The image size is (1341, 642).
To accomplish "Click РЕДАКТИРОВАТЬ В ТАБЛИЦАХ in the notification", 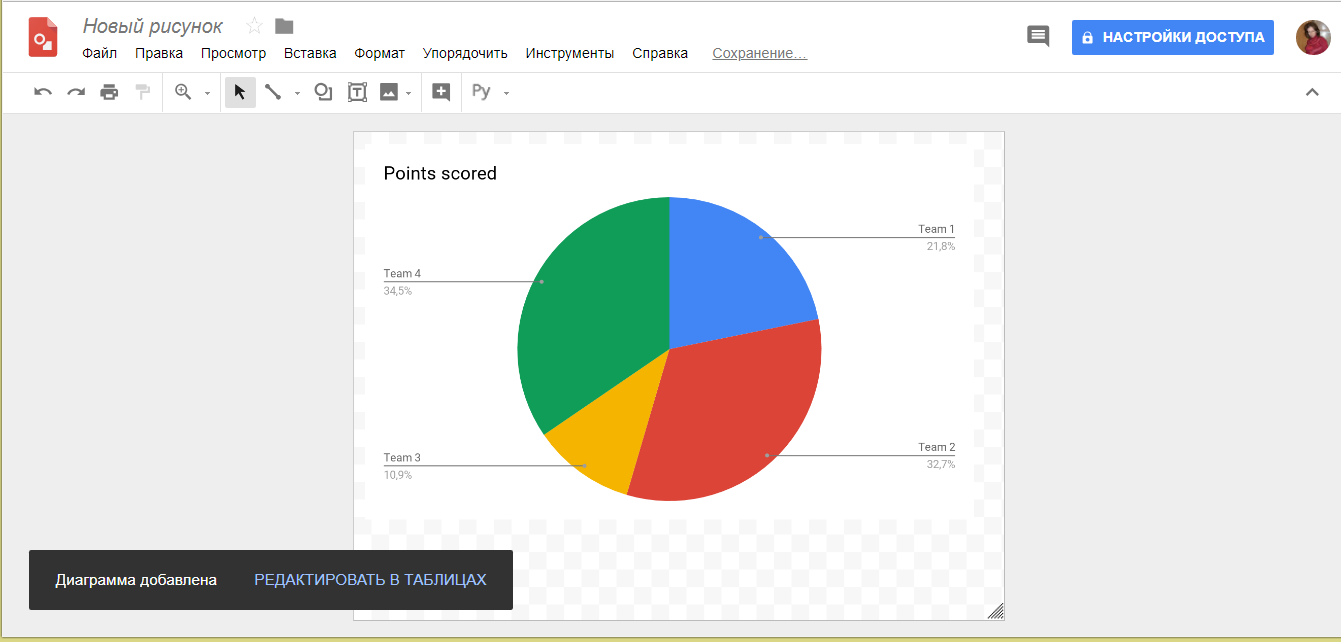I will (x=371, y=580).
